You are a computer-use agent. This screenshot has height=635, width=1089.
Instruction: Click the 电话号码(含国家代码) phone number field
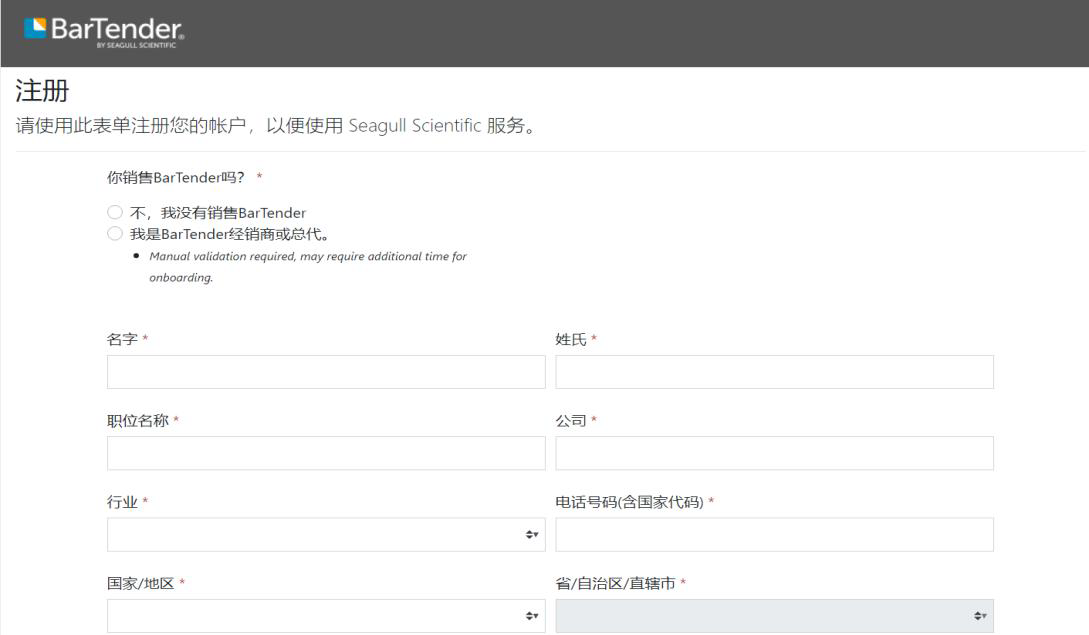[x=774, y=534]
